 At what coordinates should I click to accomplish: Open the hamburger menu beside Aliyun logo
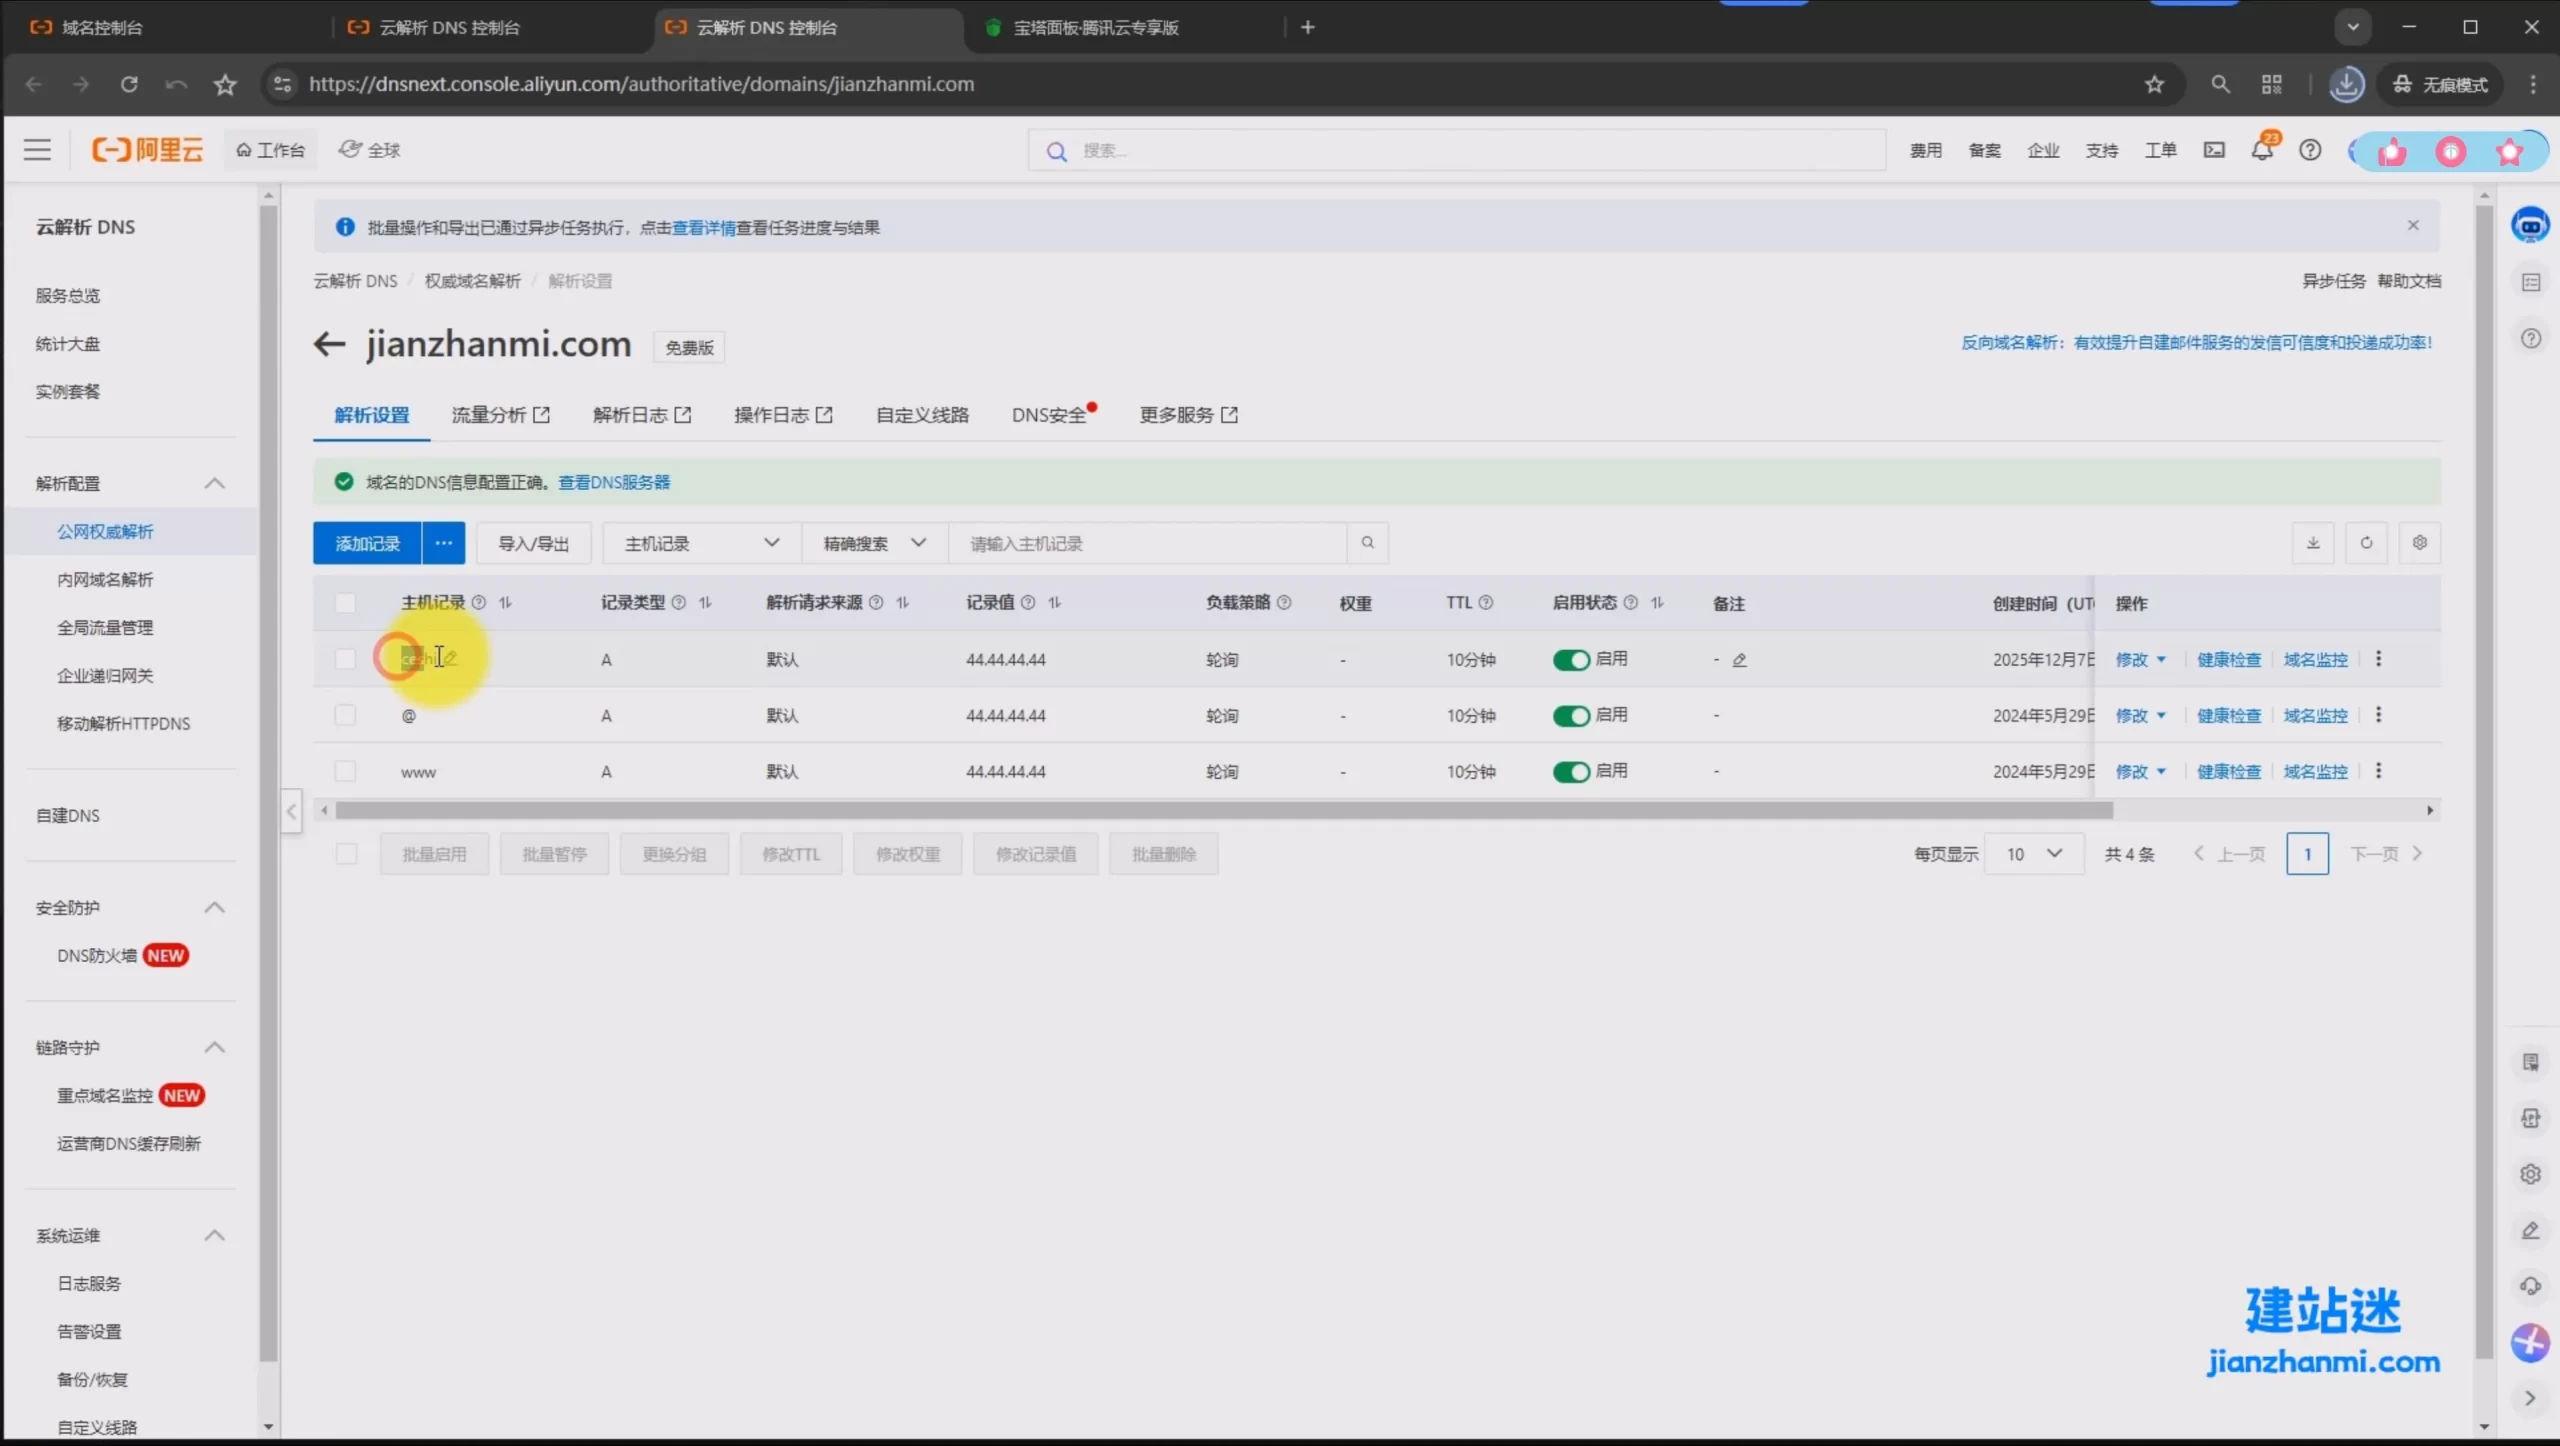tap(37, 150)
